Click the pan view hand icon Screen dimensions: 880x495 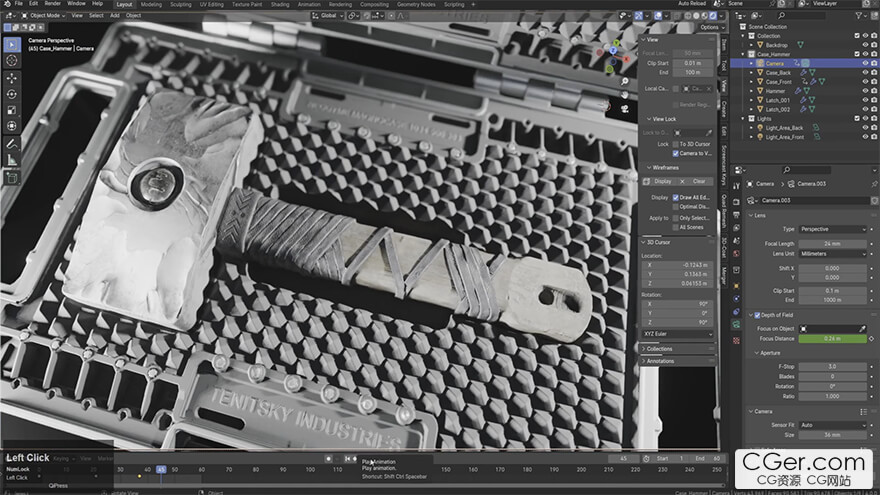pyautogui.click(x=624, y=95)
